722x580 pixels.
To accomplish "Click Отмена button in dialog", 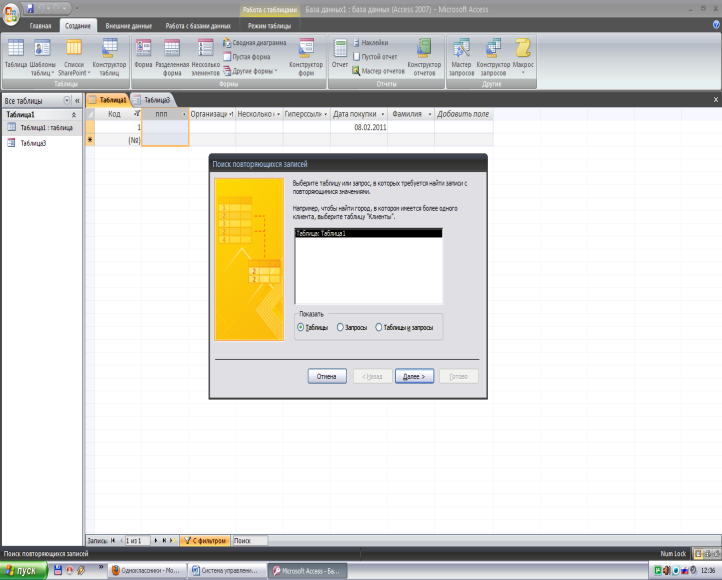I will click(327, 376).
